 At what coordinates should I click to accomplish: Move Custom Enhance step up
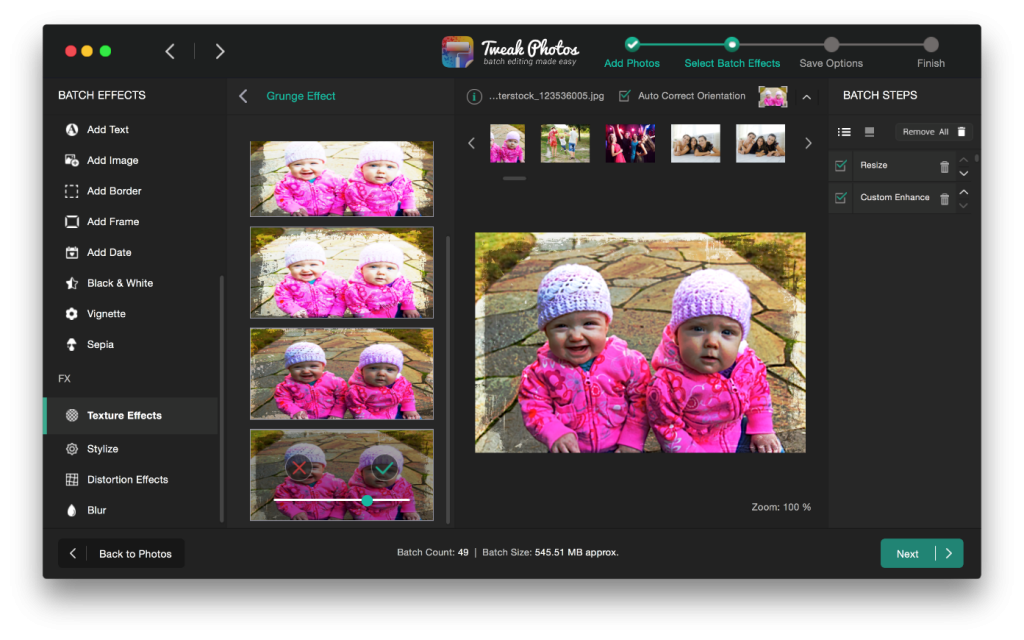[963, 191]
